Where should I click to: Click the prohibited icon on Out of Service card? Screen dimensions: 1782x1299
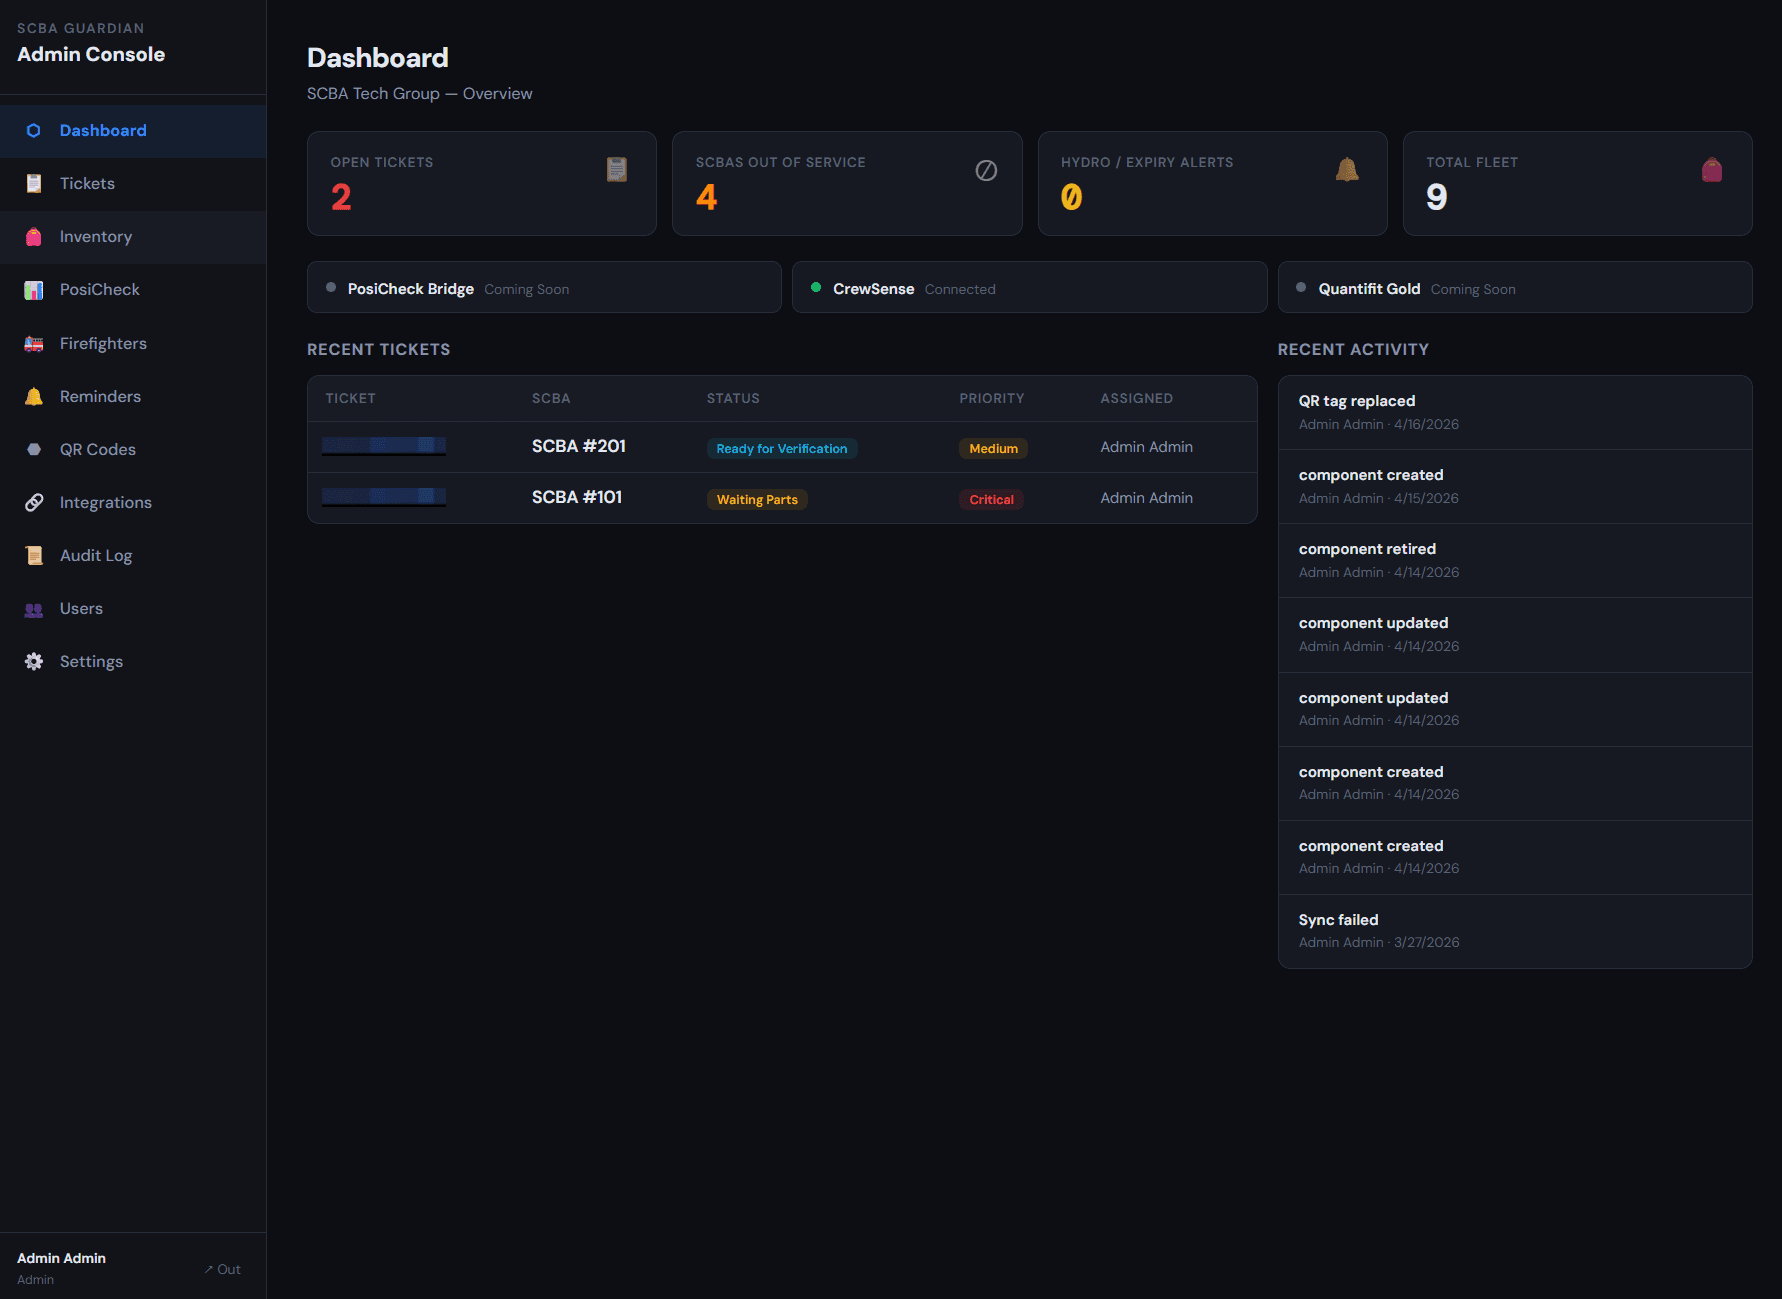(x=986, y=170)
